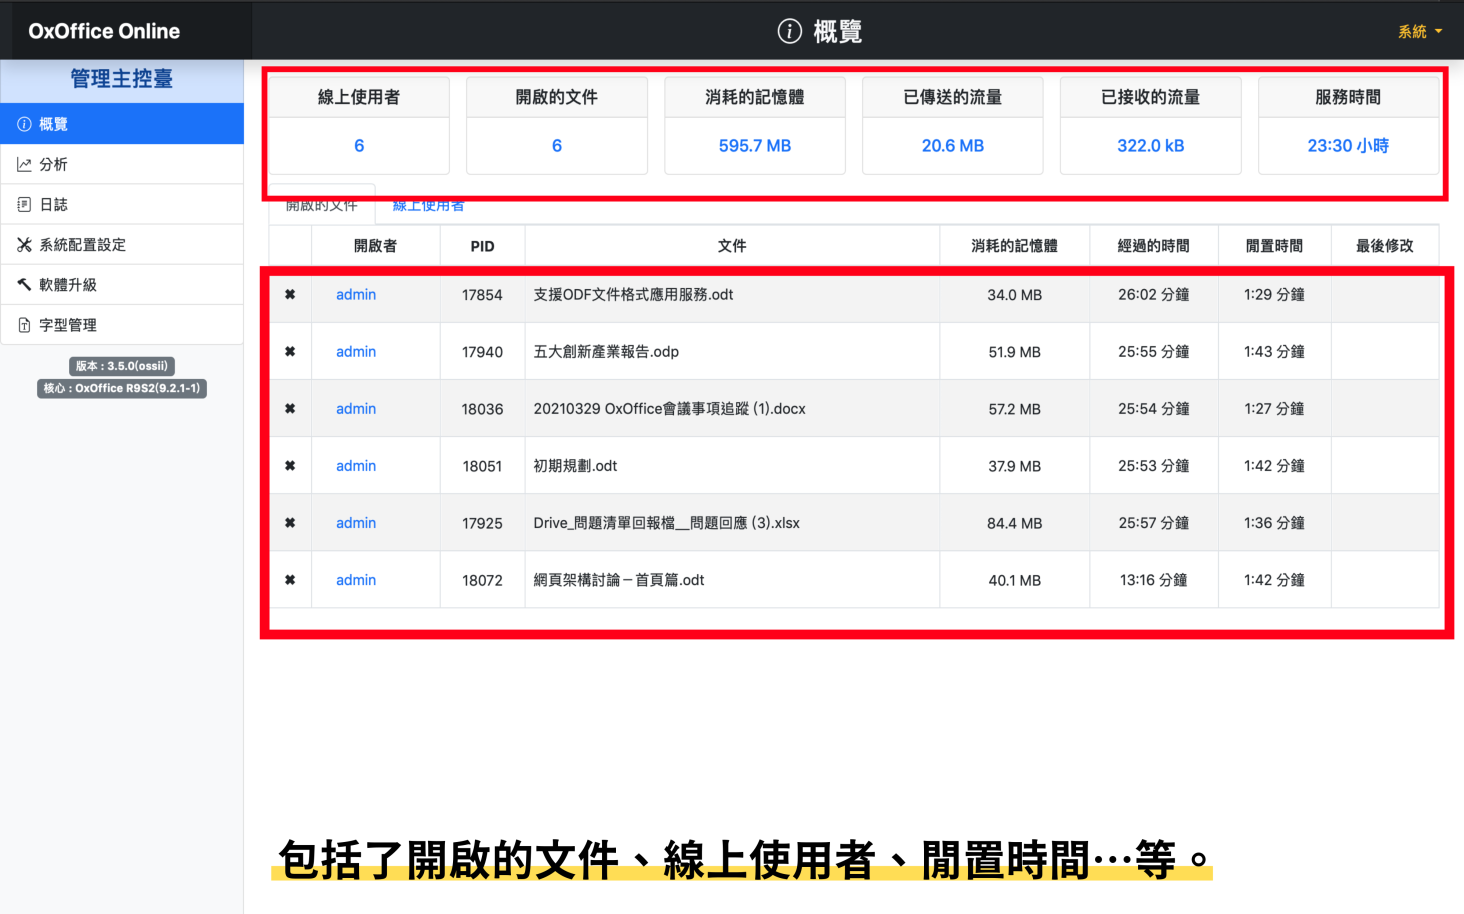This screenshot has width=1464, height=914.
Task: Click the 消耗的記憶體 table column header
Action: click(1014, 246)
